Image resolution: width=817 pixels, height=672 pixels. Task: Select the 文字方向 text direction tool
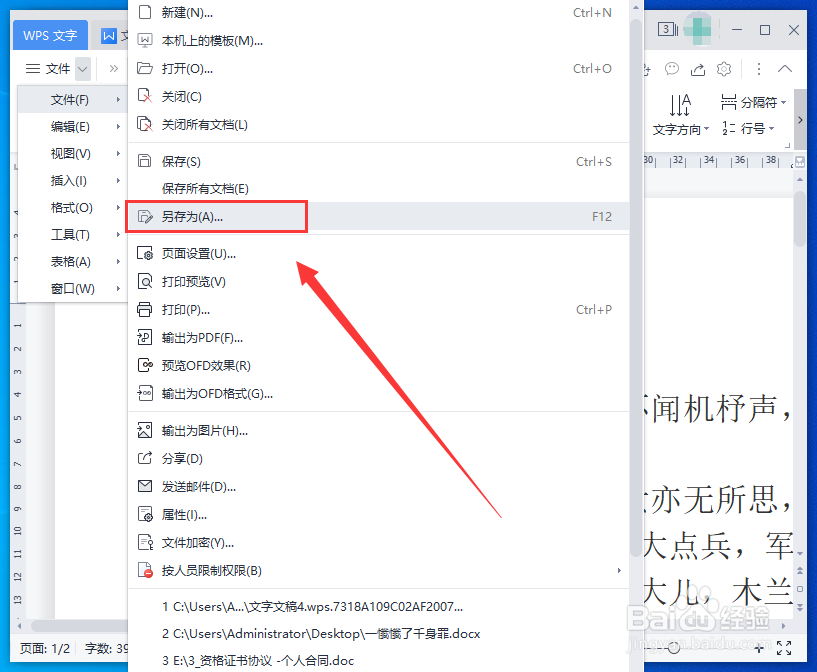pyautogui.click(x=679, y=113)
